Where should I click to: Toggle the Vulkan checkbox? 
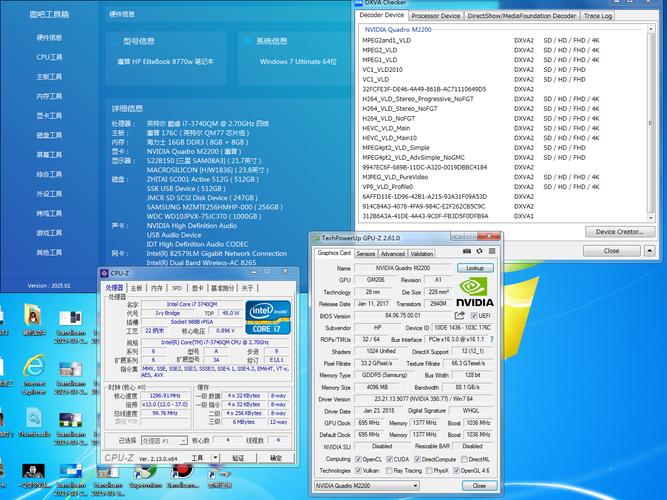[359, 470]
